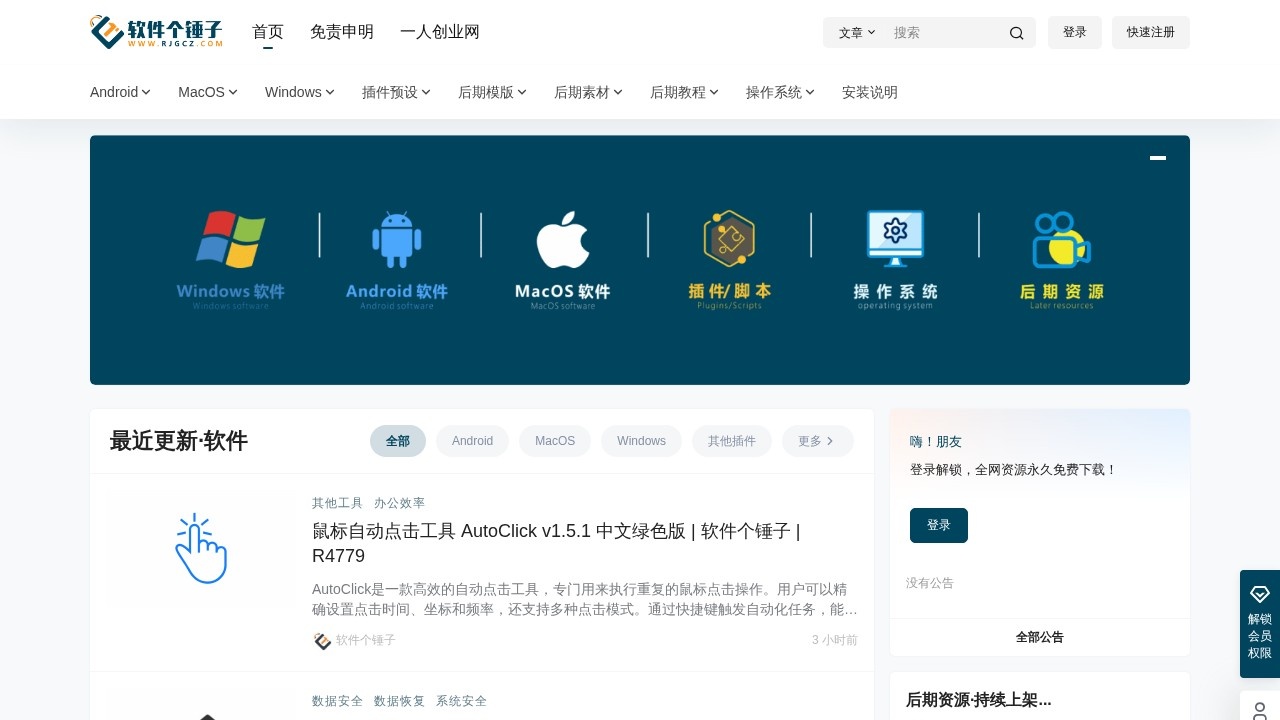The width and height of the screenshot is (1280, 720).
Task: Click the 3 小时前 timestamp
Action: (x=835, y=640)
